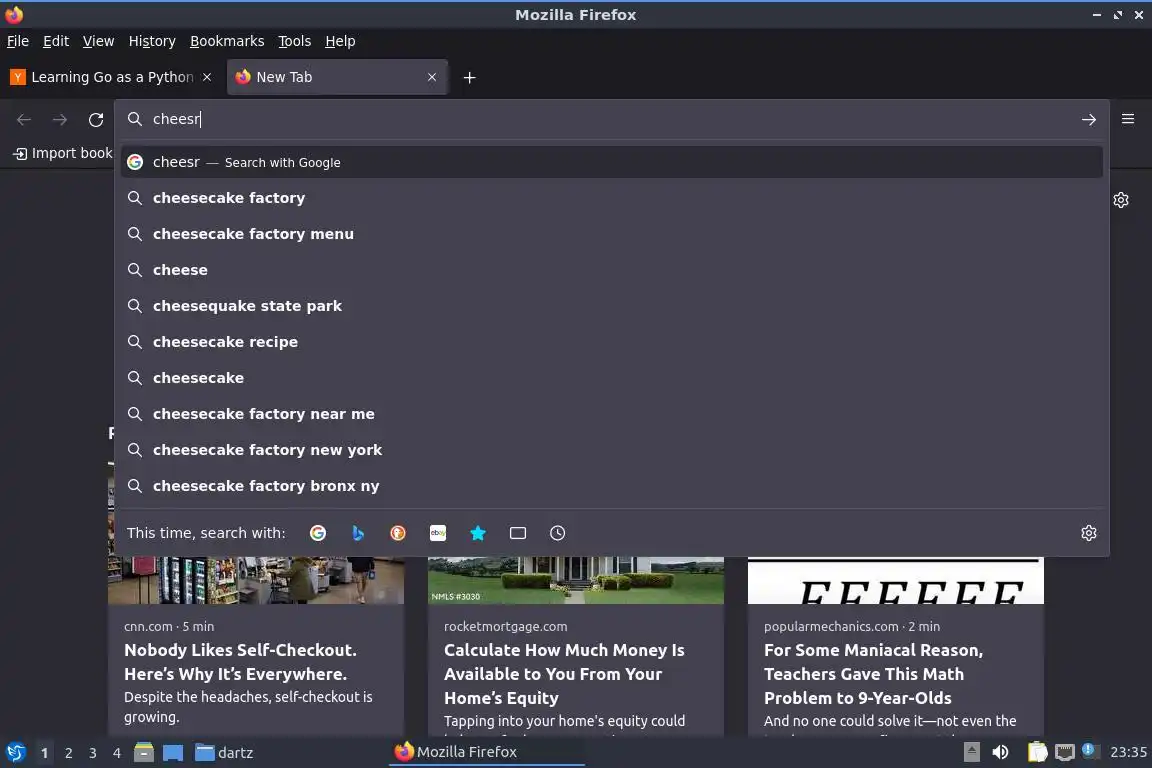Search this time with eBay icon

pyautogui.click(x=438, y=533)
